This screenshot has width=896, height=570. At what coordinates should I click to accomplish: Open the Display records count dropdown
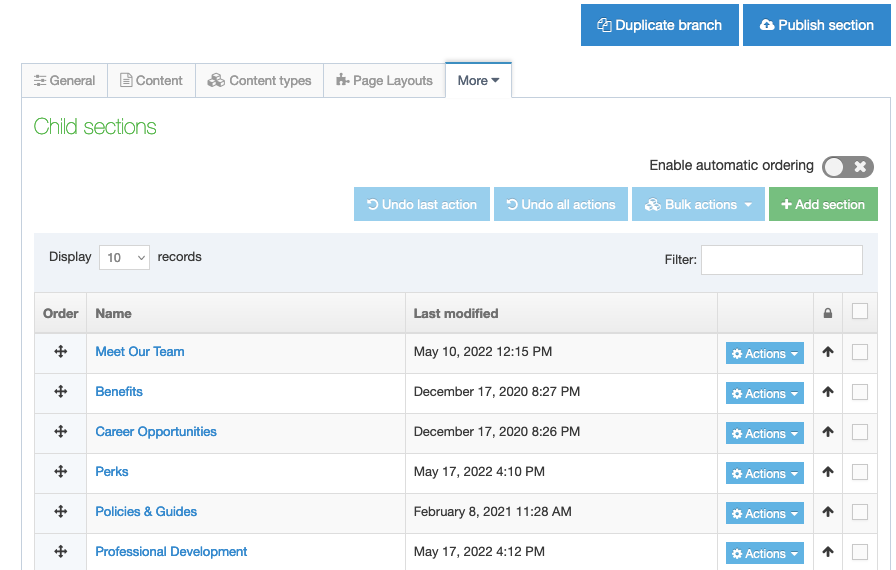124,258
